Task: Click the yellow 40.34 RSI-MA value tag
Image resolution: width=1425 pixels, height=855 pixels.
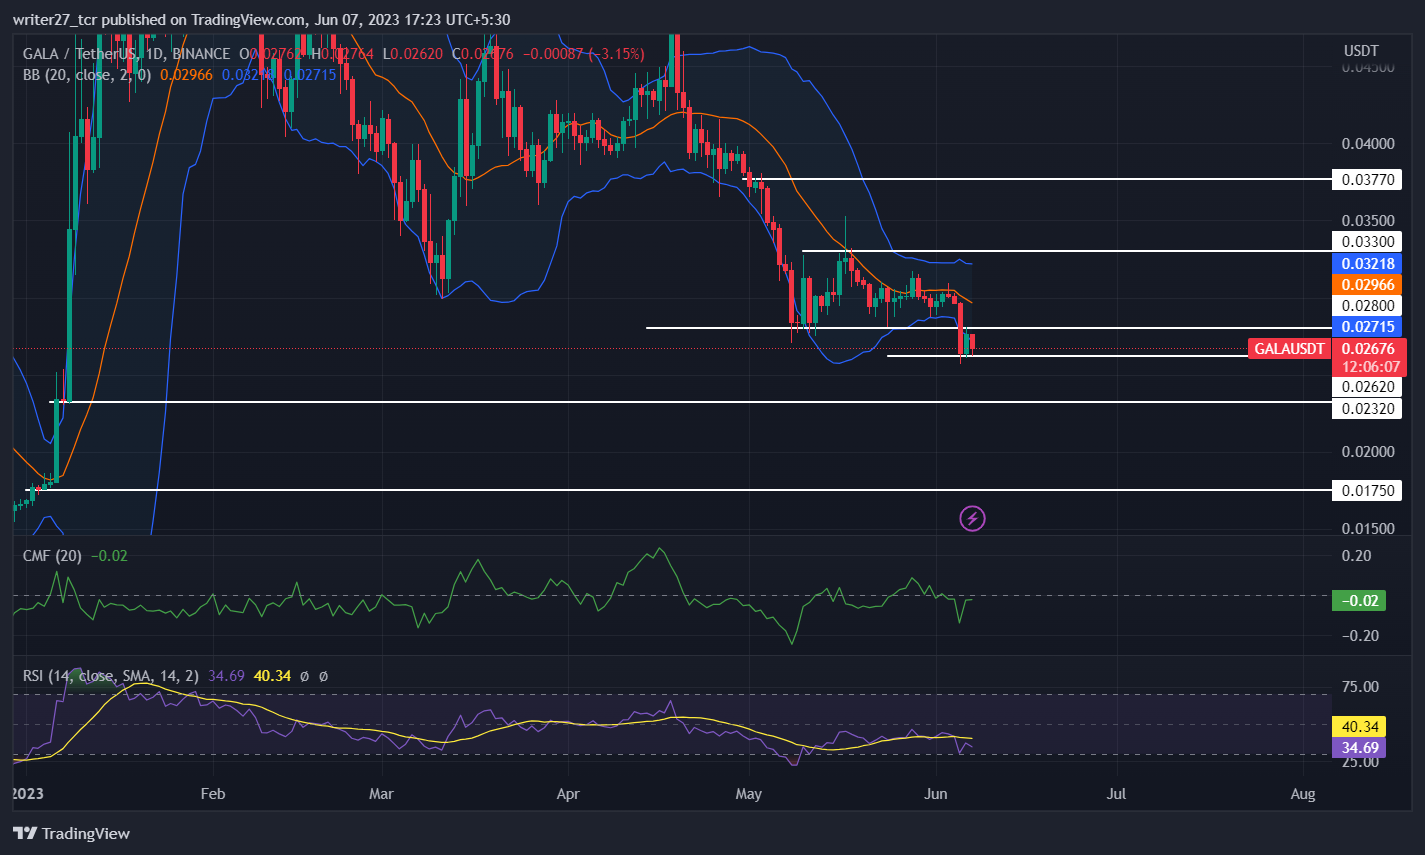Action: click(x=1359, y=727)
